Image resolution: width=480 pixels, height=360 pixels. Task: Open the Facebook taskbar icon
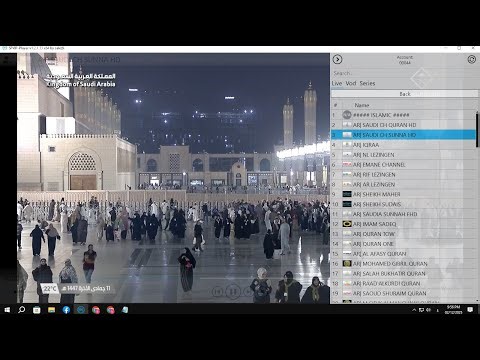click(66, 310)
